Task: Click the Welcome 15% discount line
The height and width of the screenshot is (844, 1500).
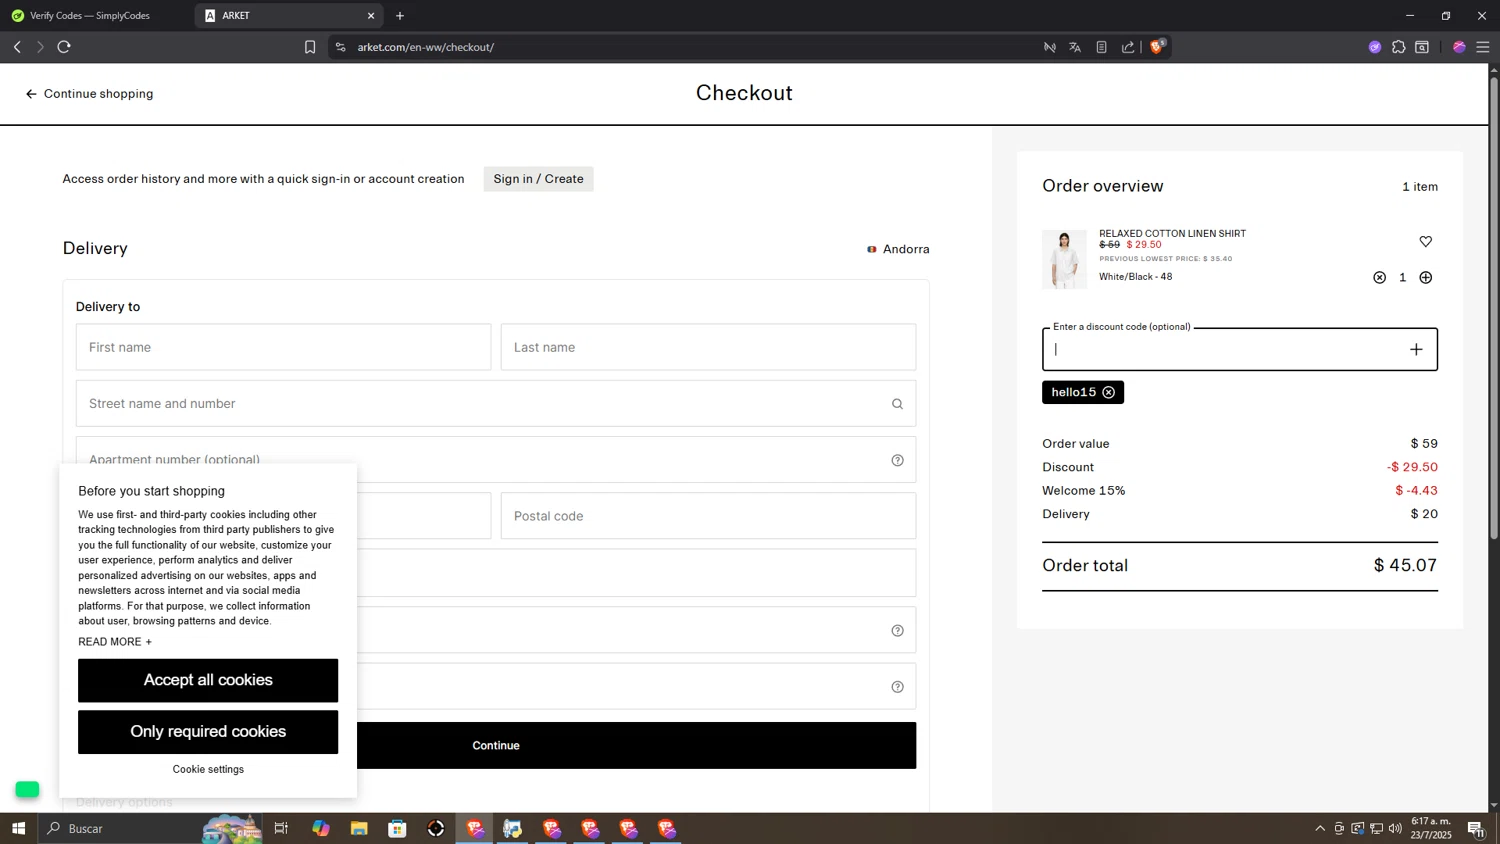Action: (1240, 491)
